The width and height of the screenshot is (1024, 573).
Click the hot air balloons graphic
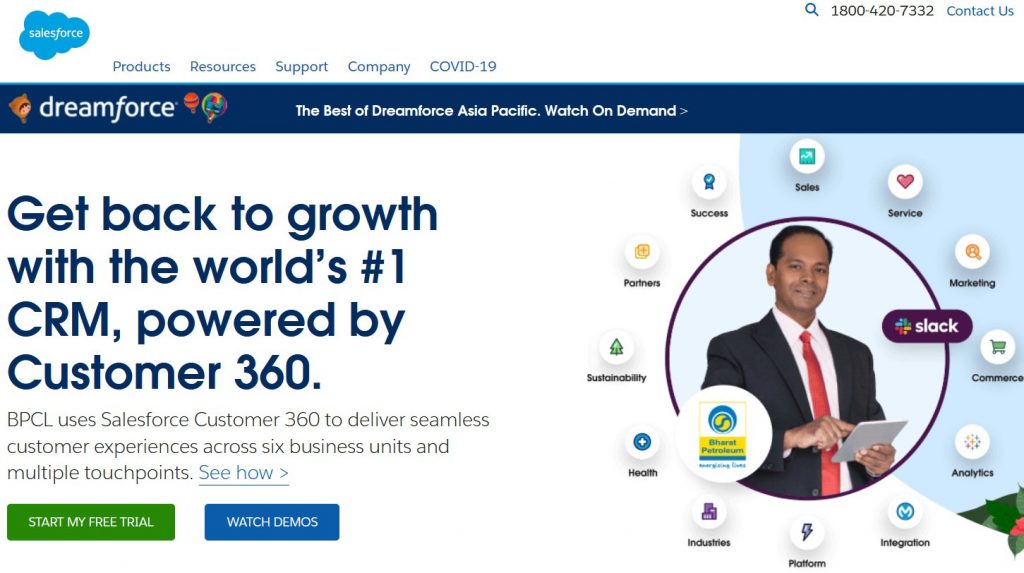coord(205,106)
